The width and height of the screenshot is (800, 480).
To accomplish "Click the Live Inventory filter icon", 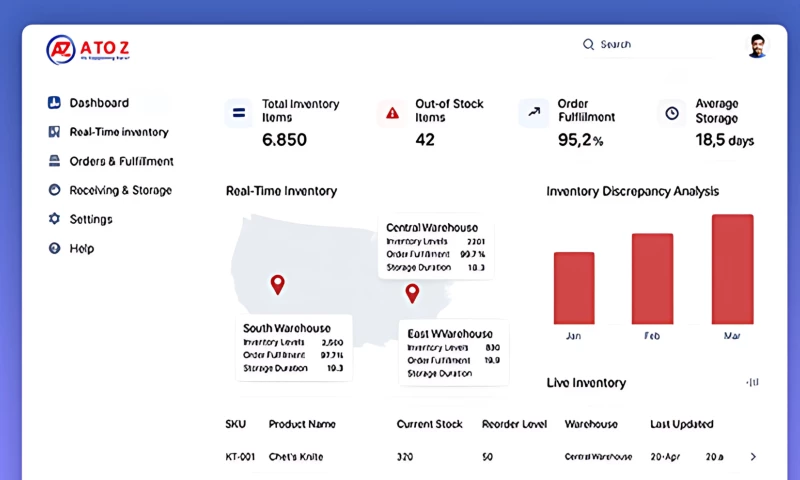I will point(753,382).
